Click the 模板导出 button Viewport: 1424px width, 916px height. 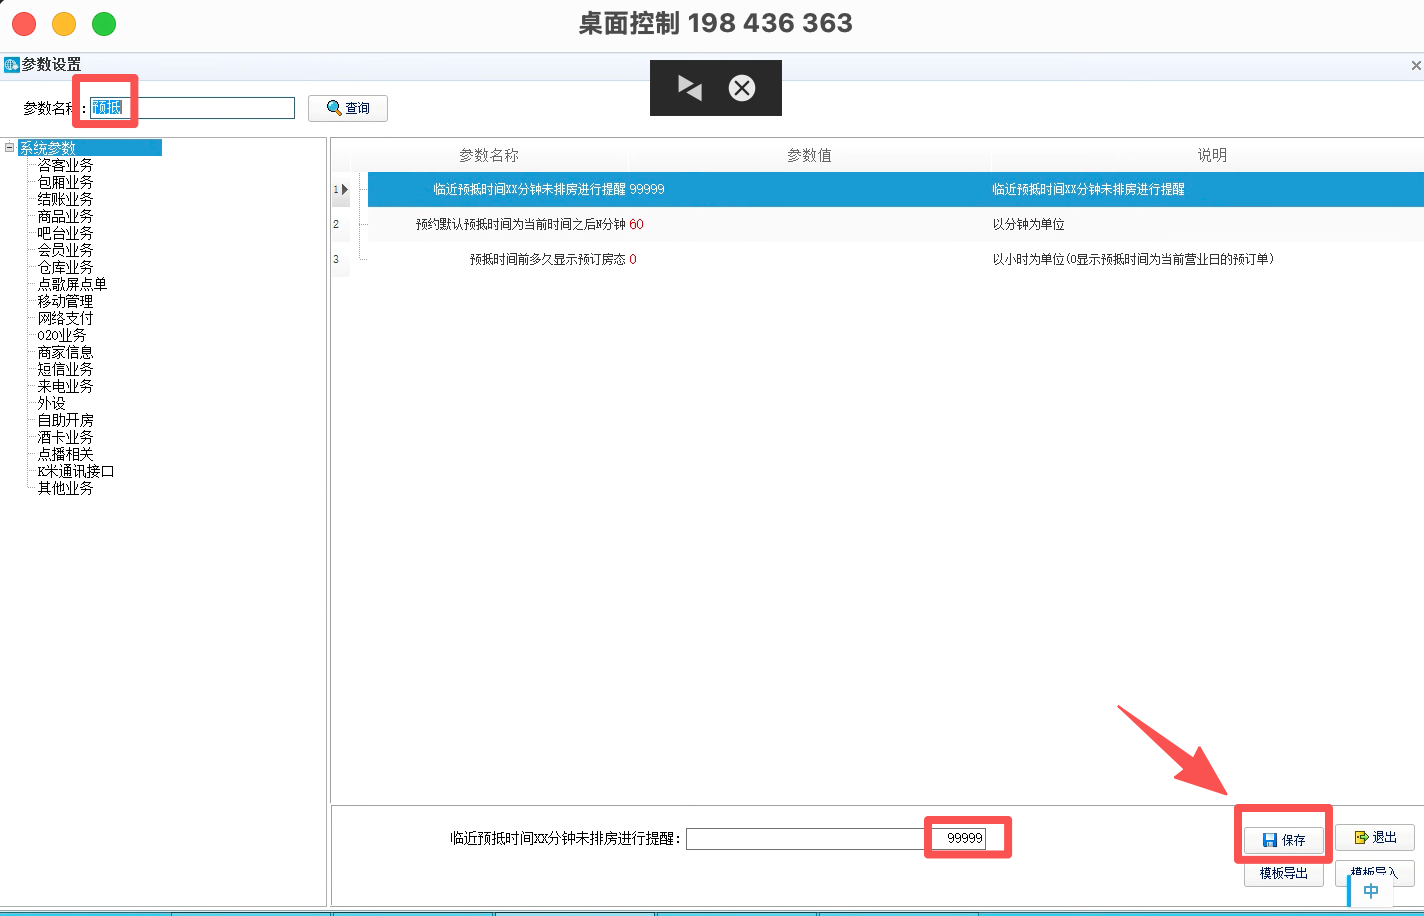(x=1283, y=872)
